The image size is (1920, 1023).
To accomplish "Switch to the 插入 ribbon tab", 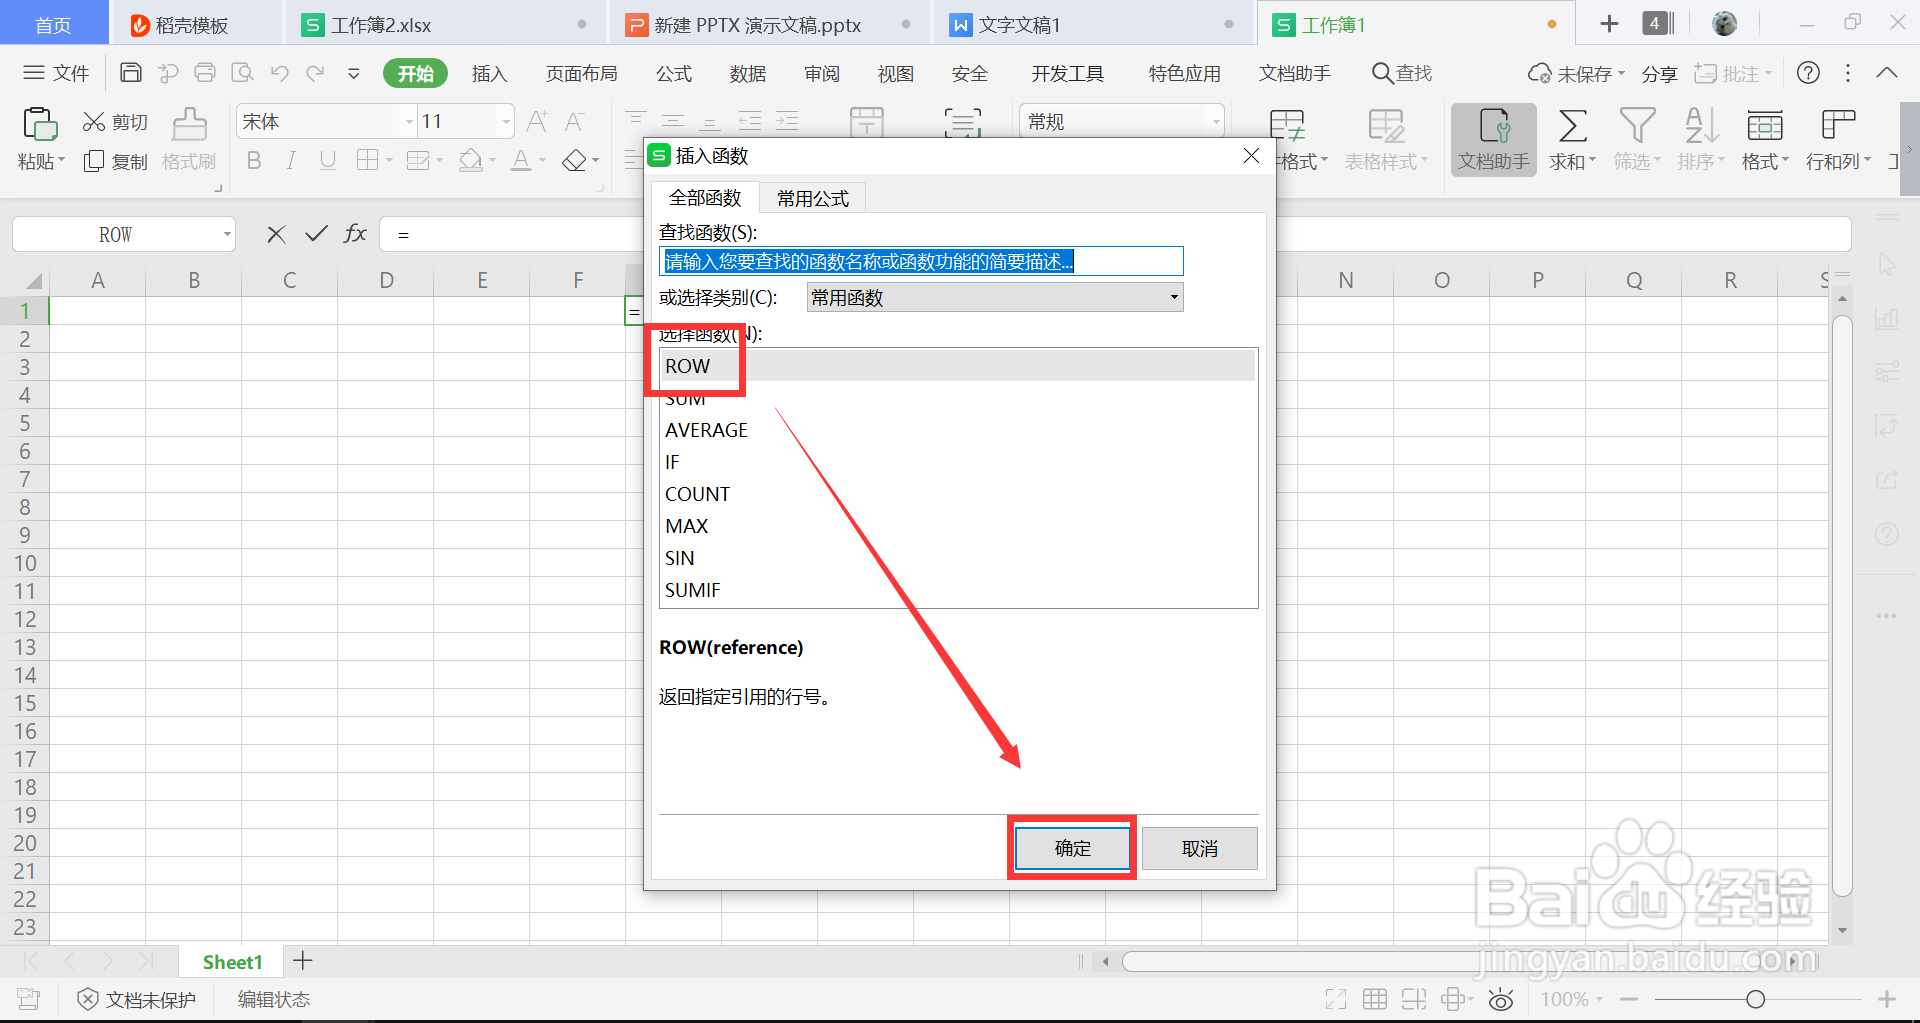I will coord(489,73).
